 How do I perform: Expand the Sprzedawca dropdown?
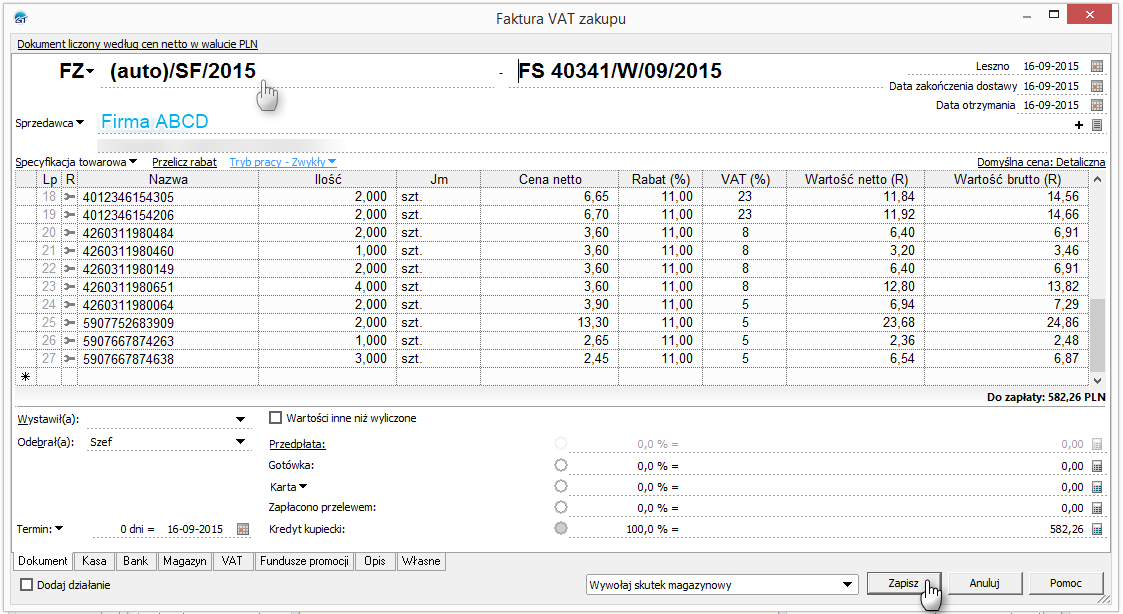coord(80,123)
